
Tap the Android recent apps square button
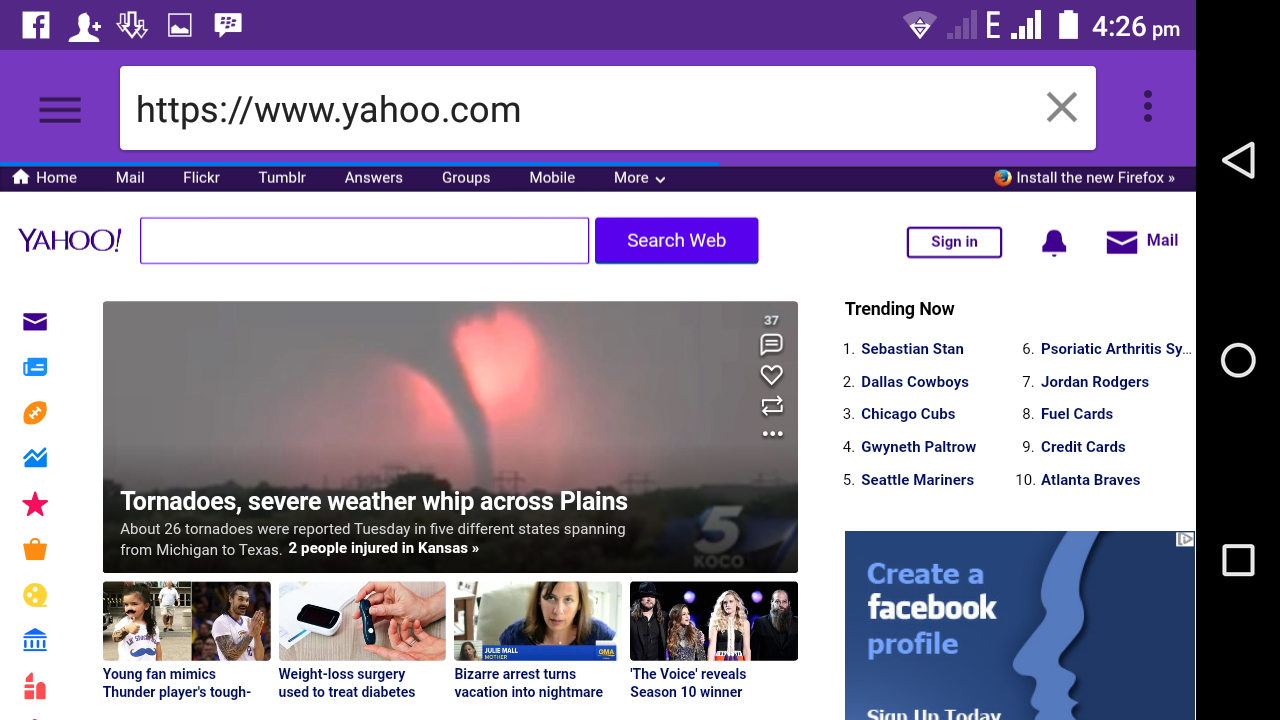(1238, 560)
